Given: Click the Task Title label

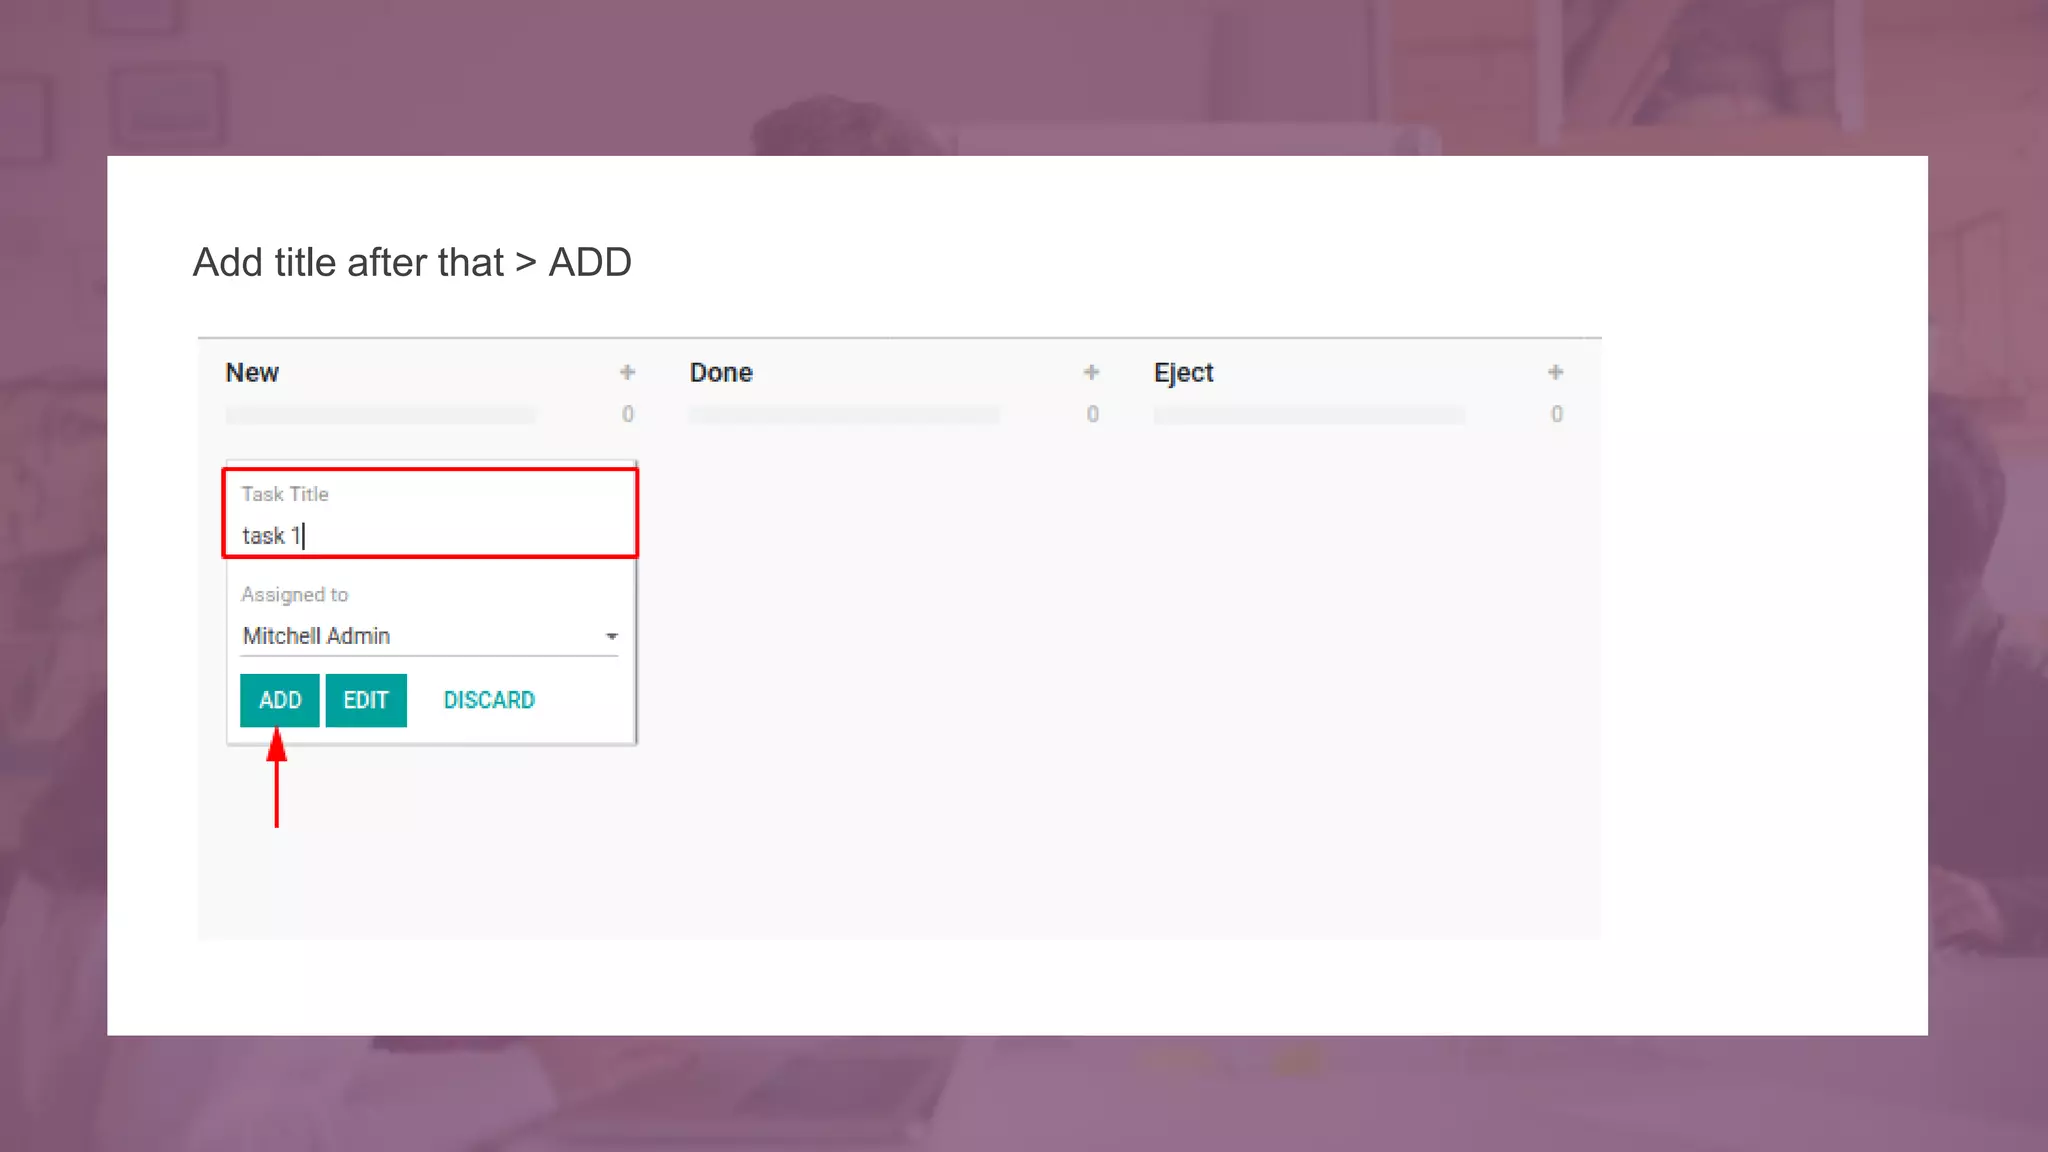Looking at the screenshot, I should pos(285,494).
